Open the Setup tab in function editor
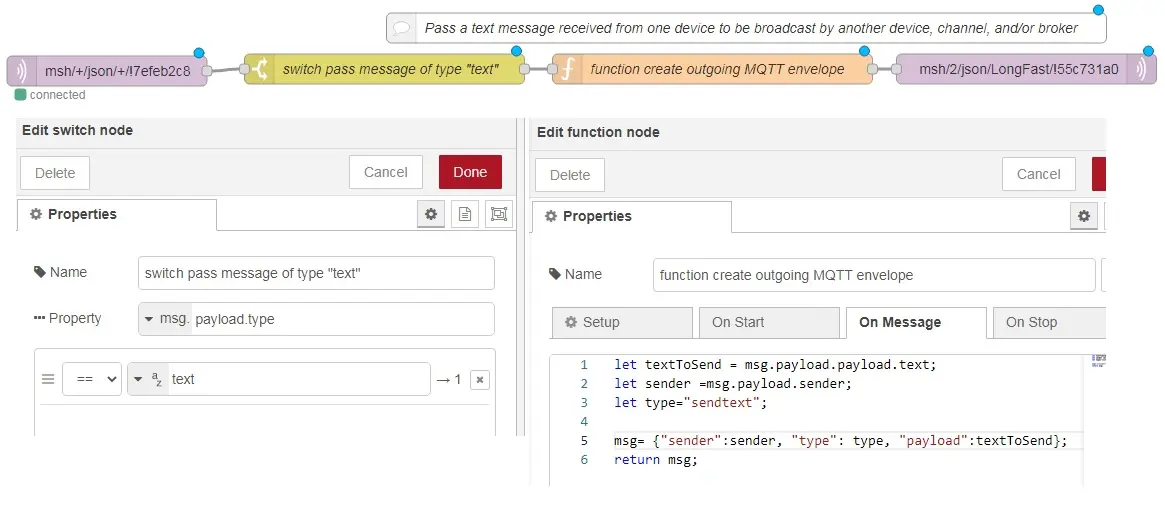Screen dimensions: 1165x522 point(621,322)
